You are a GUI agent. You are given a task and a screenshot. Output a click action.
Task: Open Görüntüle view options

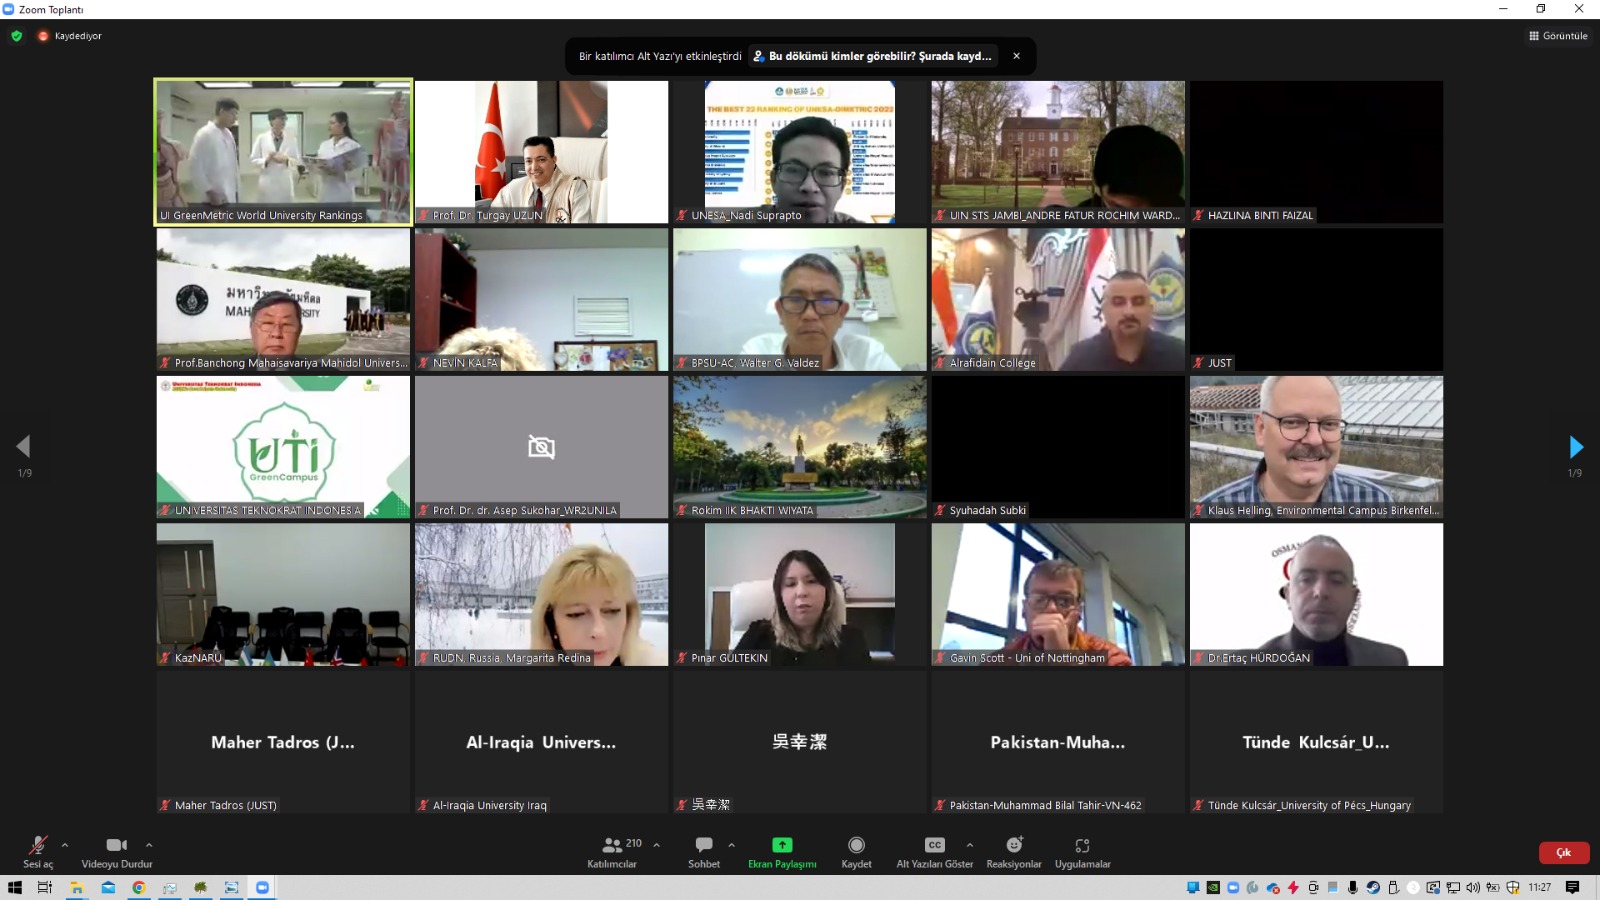click(1558, 36)
